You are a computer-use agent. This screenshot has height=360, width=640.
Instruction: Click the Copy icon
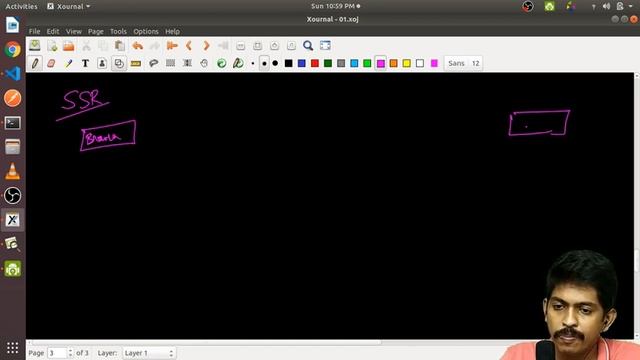pos(103,46)
